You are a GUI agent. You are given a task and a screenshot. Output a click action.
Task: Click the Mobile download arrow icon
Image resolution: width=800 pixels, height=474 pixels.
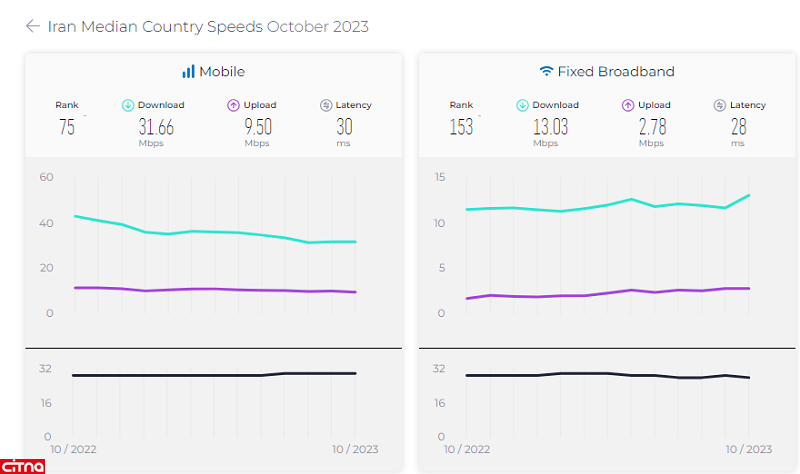(x=128, y=105)
